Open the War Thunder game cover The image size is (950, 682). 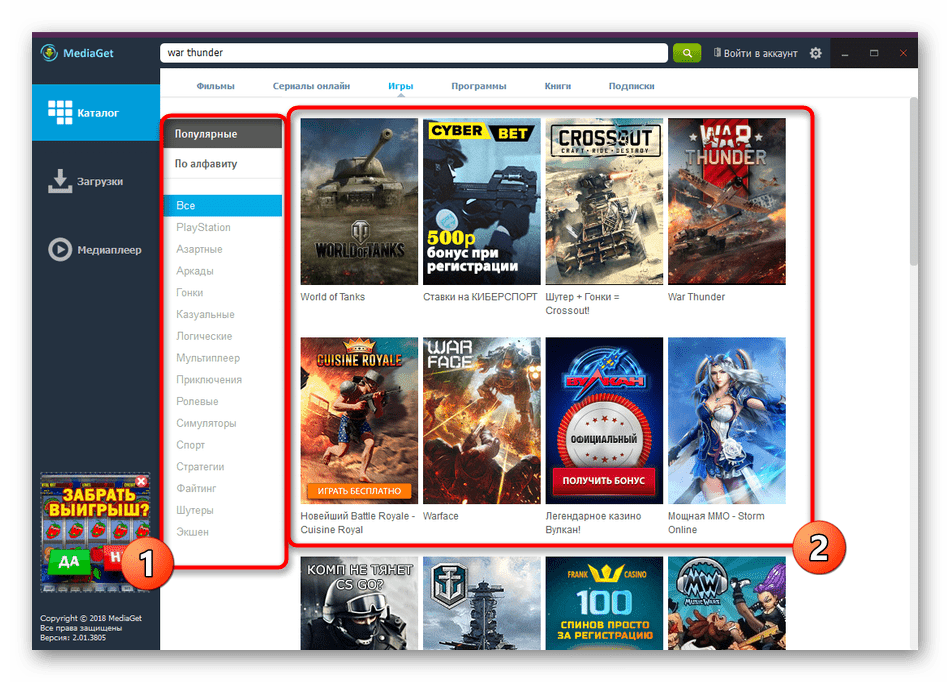coord(726,201)
